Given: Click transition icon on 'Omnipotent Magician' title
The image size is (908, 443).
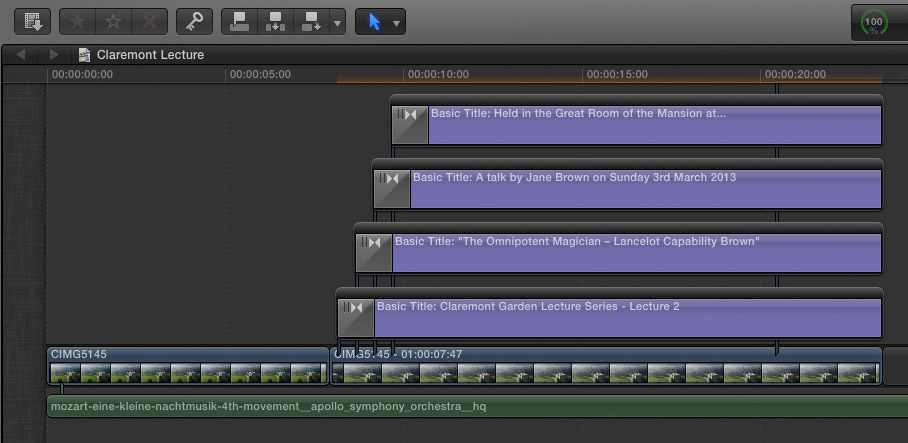Looking at the screenshot, I should click(374, 253).
